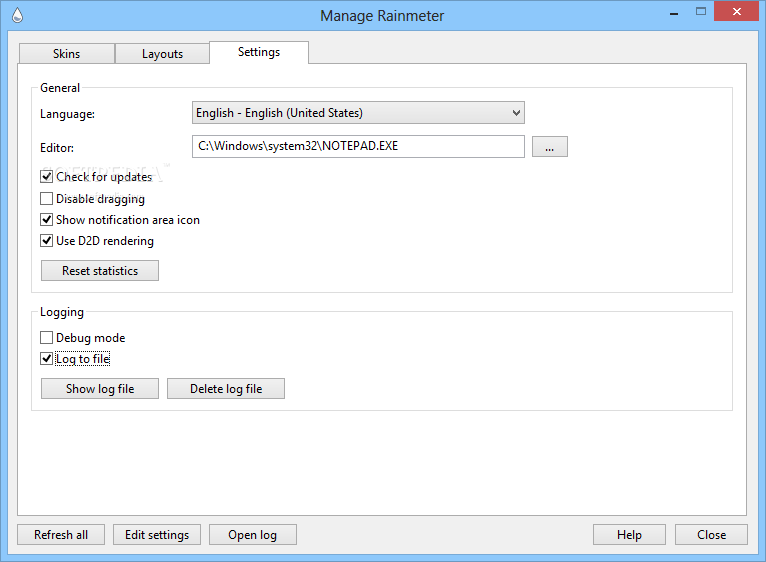The height and width of the screenshot is (562, 766).
Task: Switch to the Skins tab
Action: (66, 54)
